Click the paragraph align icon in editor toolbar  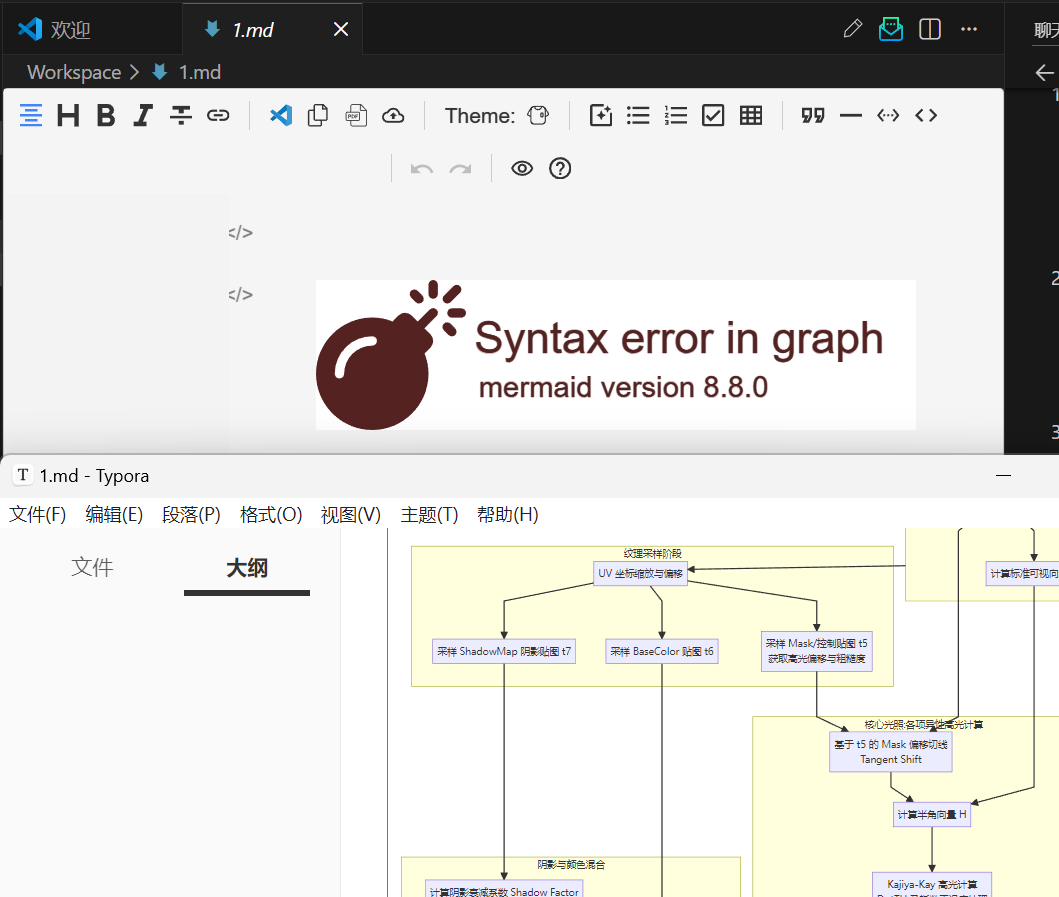[x=30, y=116]
